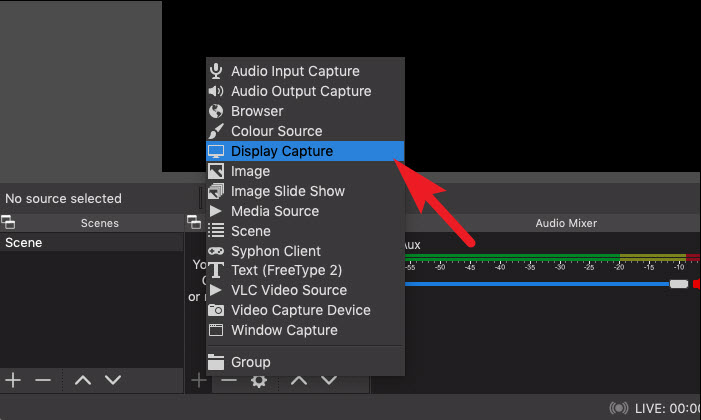Remove selected scene with minus button

coord(43,380)
